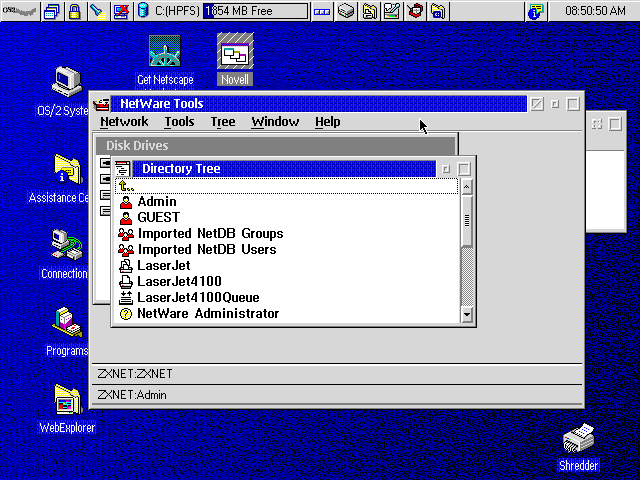Image resolution: width=640 pixels, height=480 pixels.
Task: Select the LaserJet4100Queue text
Action: 198,298
